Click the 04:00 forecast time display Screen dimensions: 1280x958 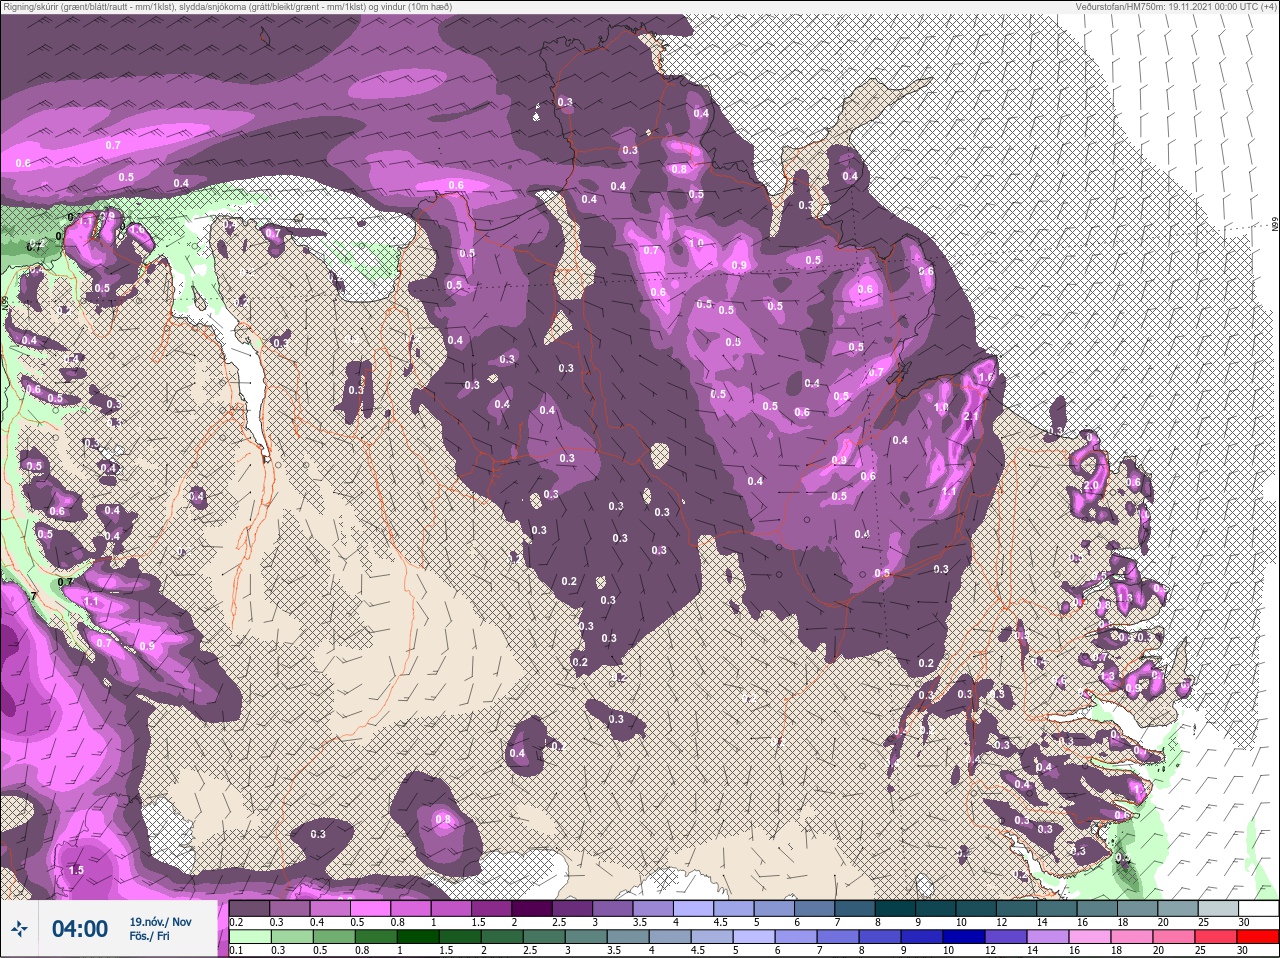(80, 929)
